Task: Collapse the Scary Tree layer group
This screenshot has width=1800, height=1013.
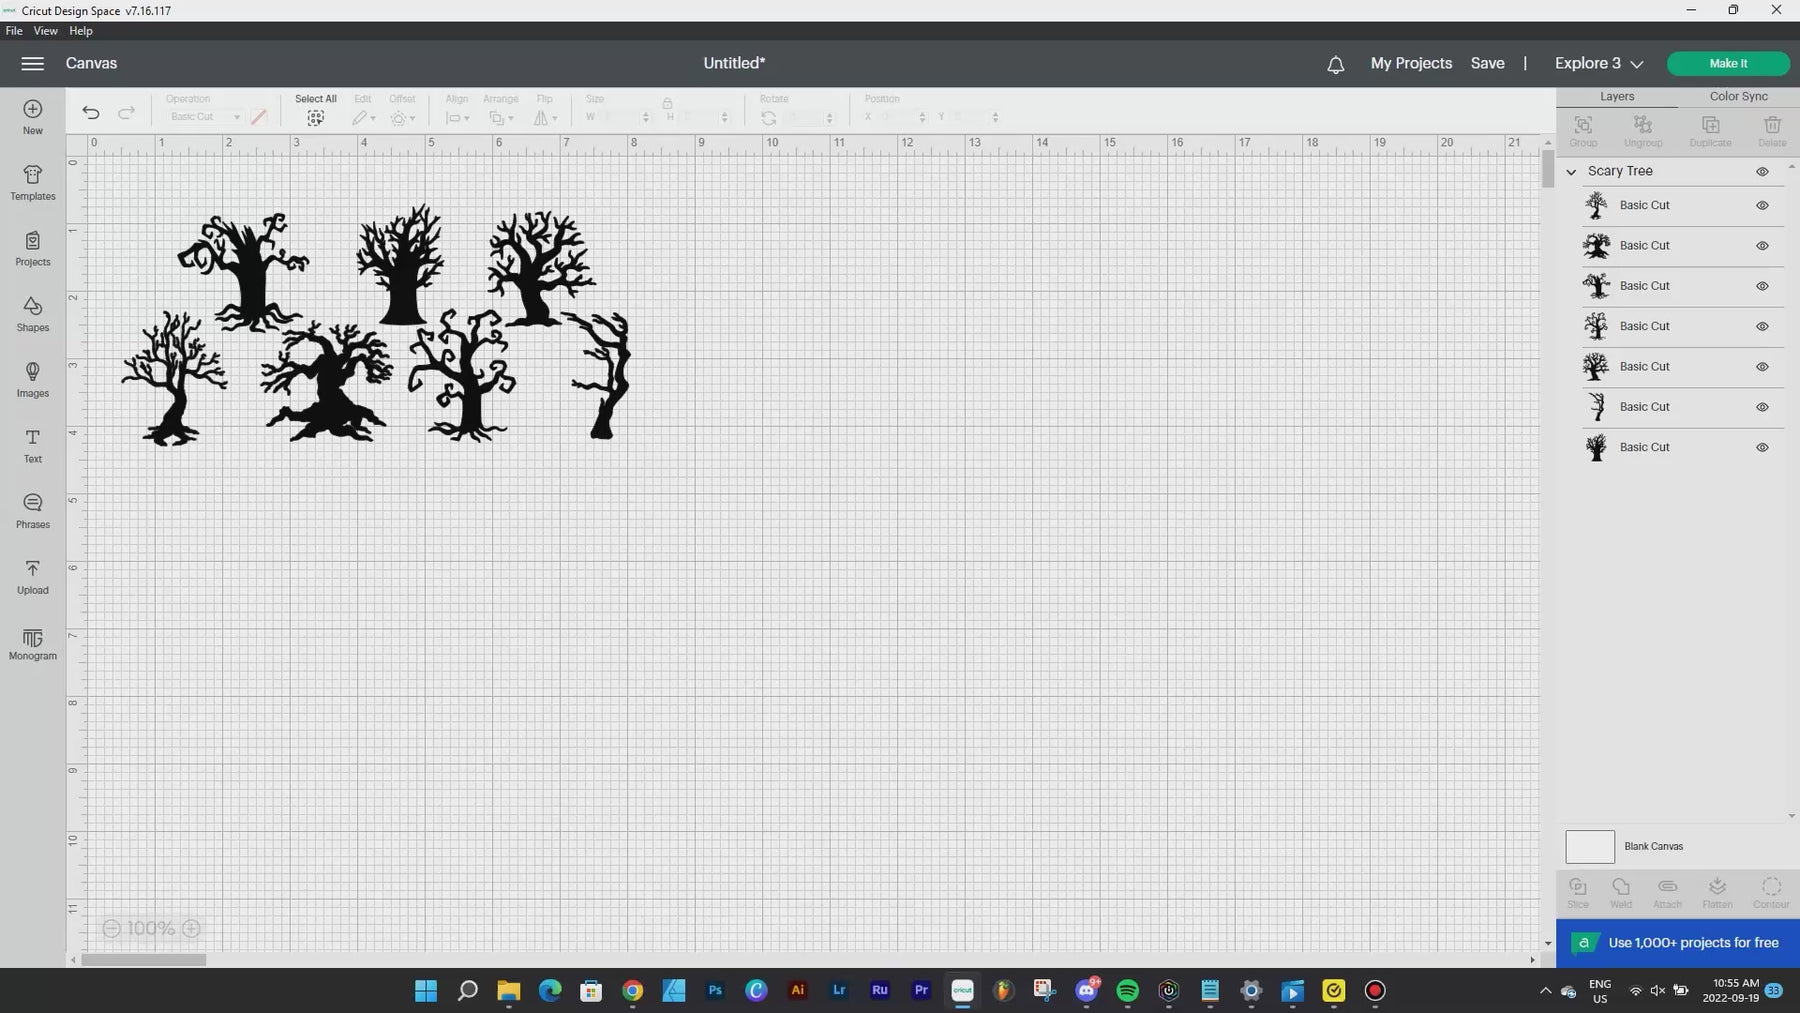Action: click(x=1571, y=172)
